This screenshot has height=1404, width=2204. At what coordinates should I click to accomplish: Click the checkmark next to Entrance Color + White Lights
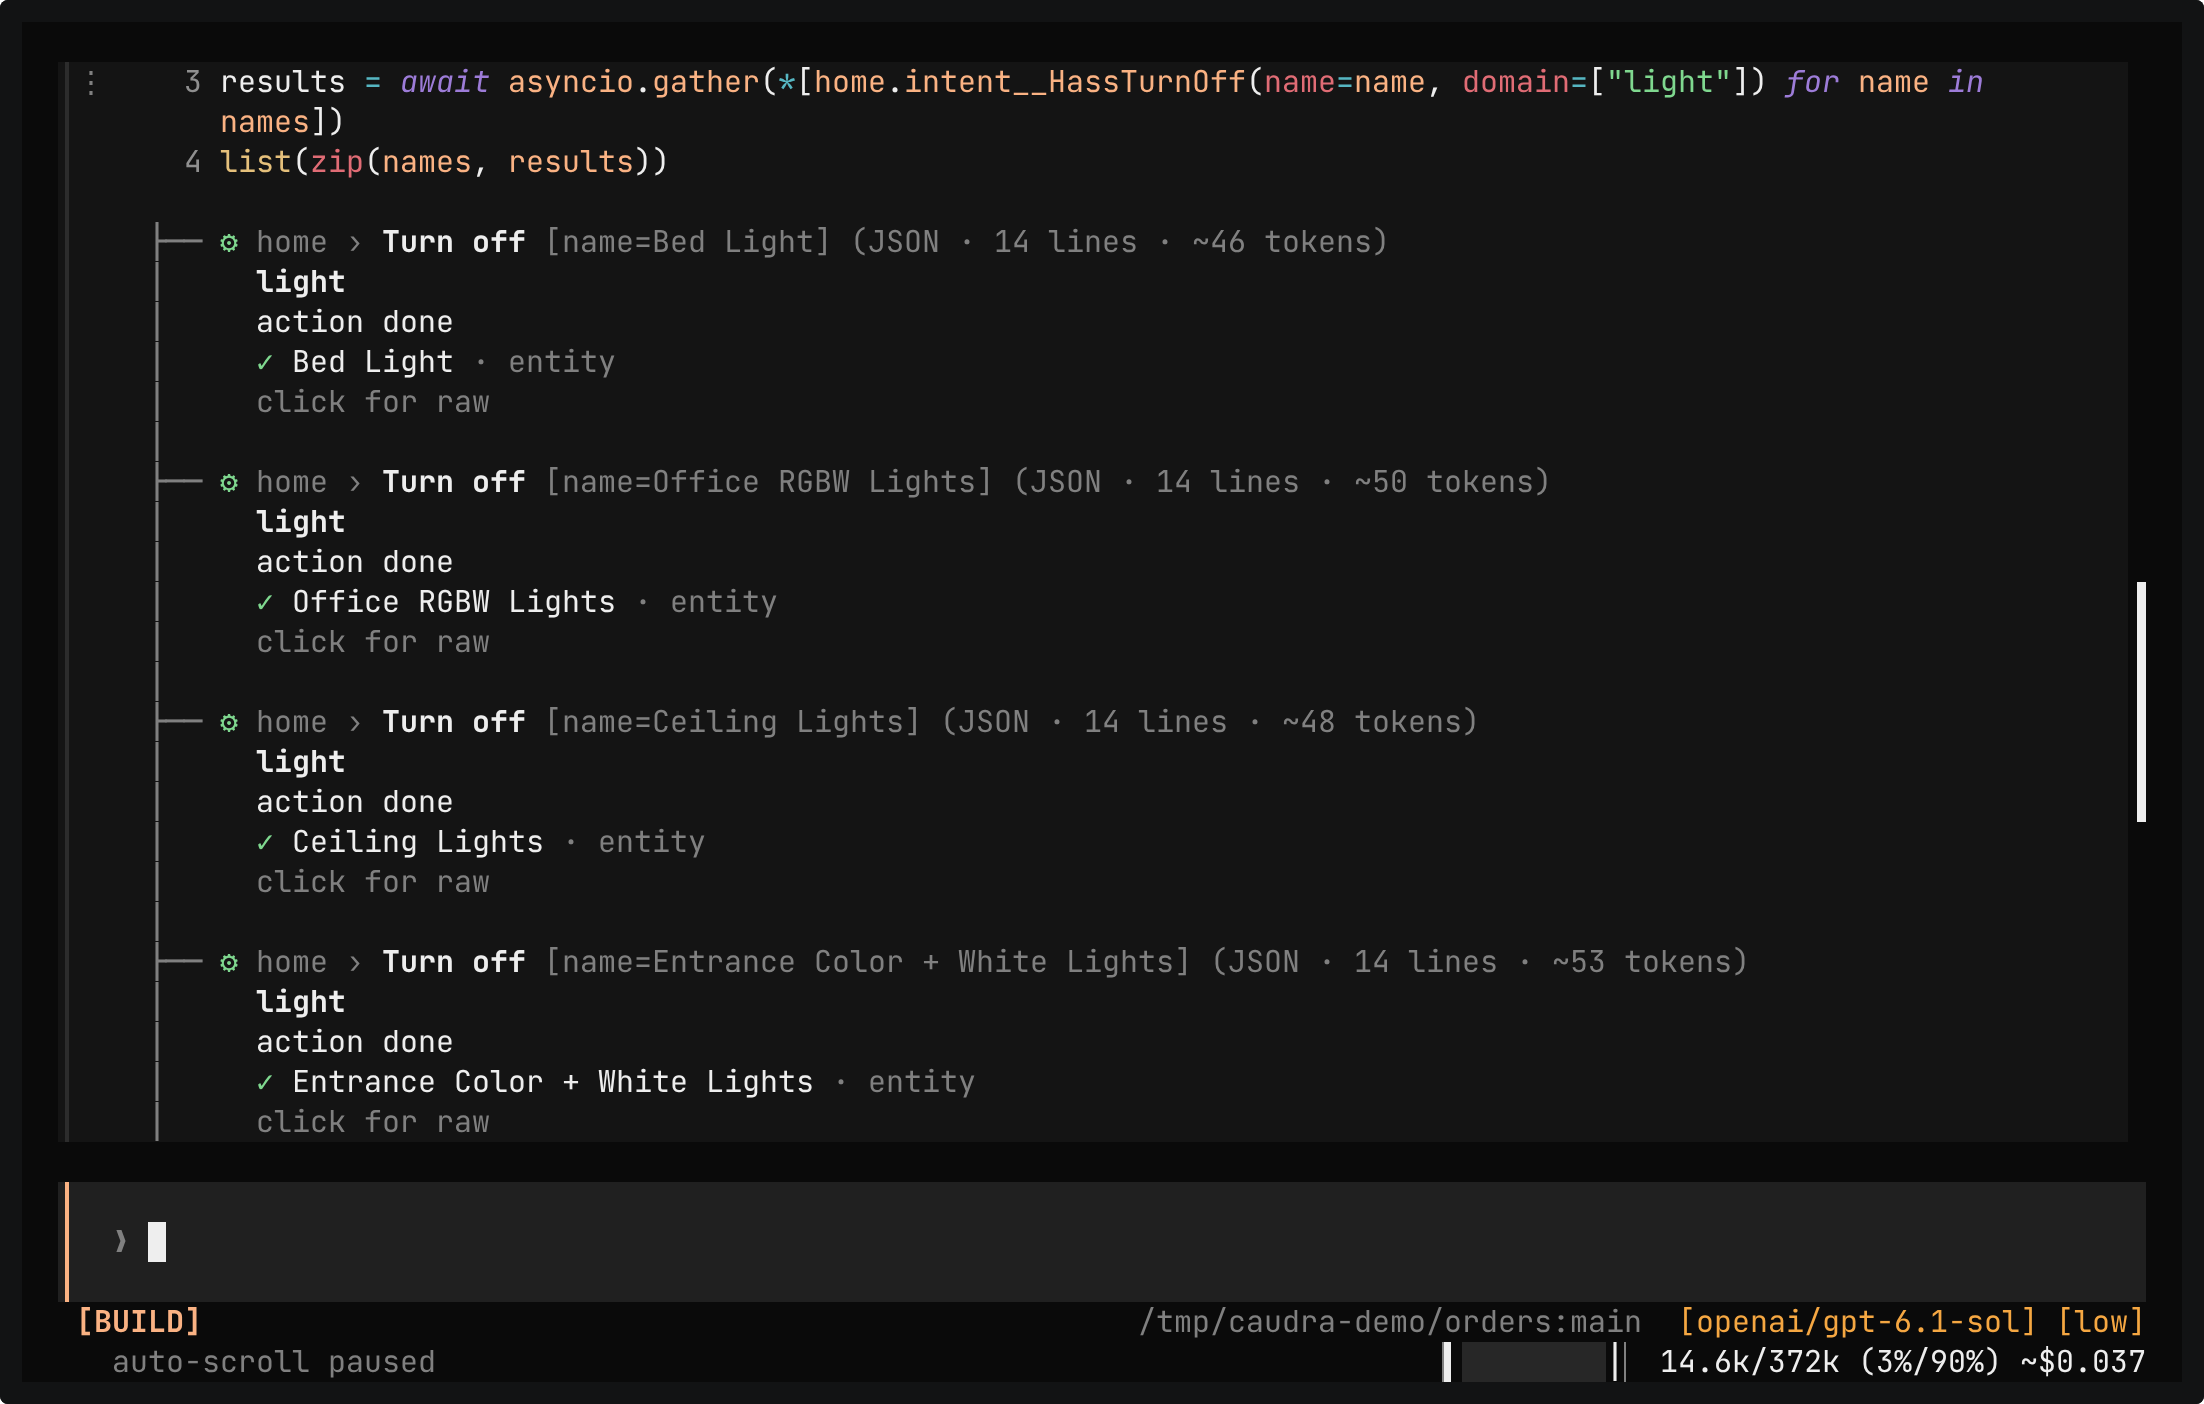(265, 1082)
